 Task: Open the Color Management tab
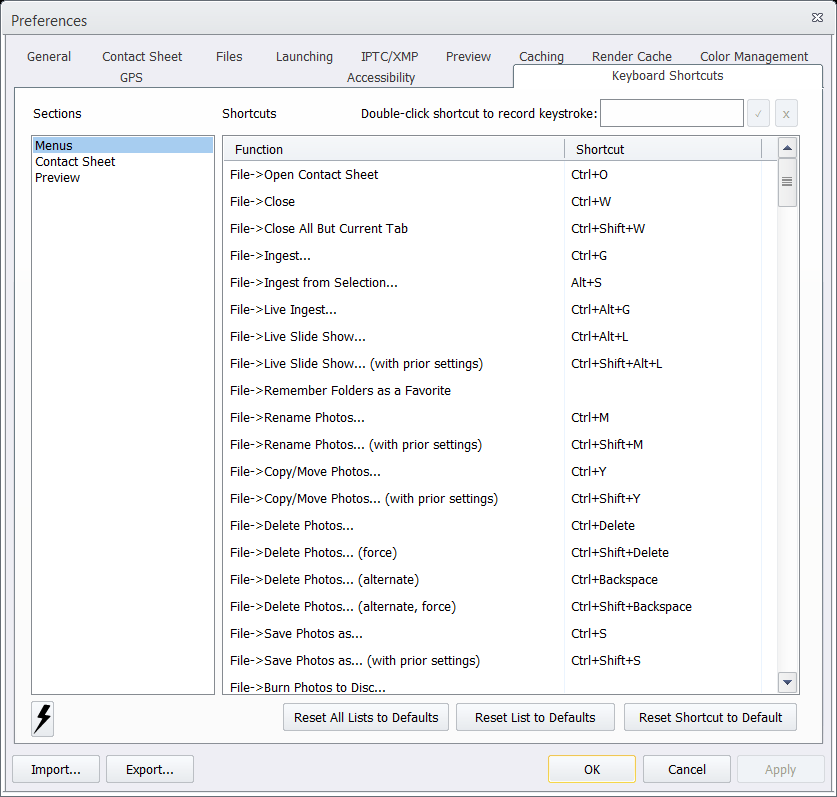754,57
